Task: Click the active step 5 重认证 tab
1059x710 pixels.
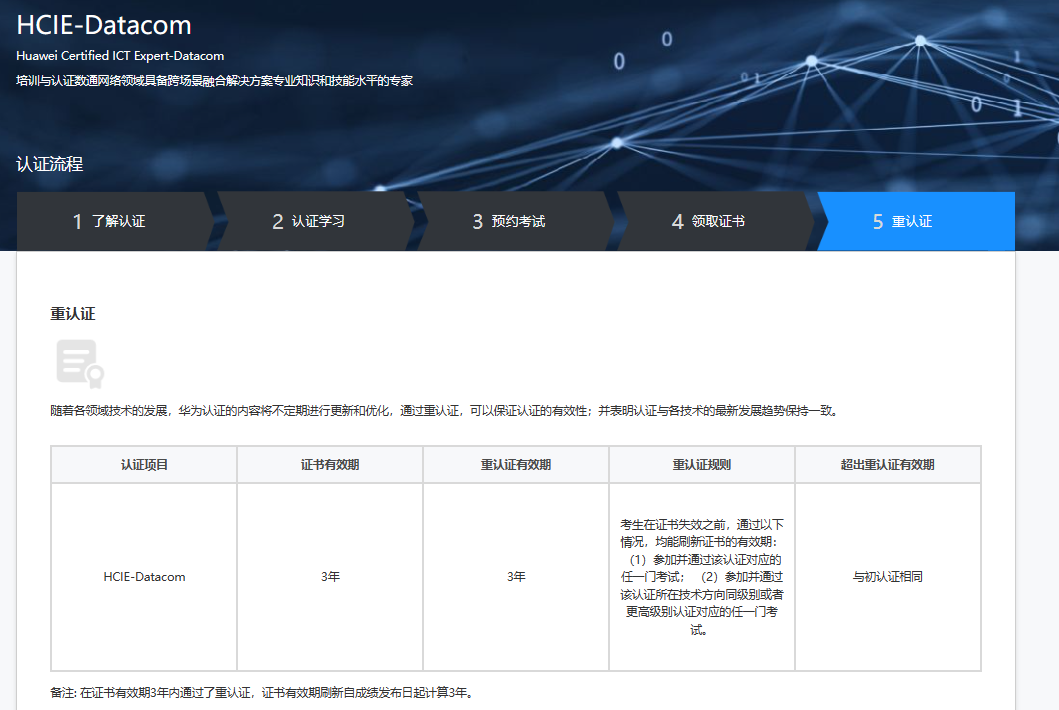Action: pyautogui.click(x=915, y=221)
